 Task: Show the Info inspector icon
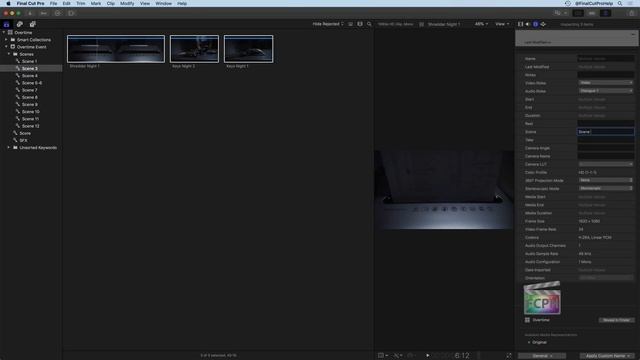point(536,24)
